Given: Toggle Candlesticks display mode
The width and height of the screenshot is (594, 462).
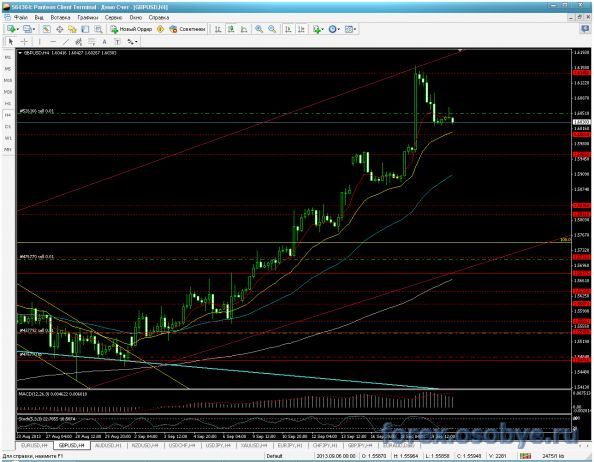Looking at the screenshot, I should pos(231,29).
